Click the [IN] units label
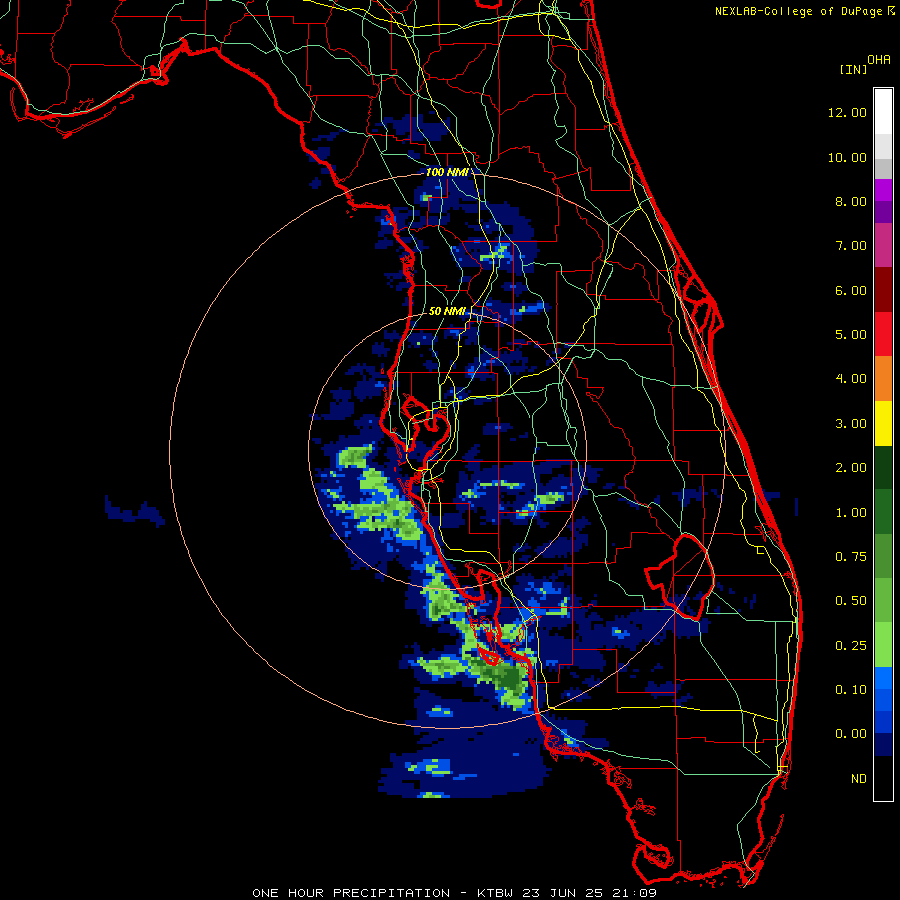Screen dimensions: 900x900 click(x=854, y=69)
